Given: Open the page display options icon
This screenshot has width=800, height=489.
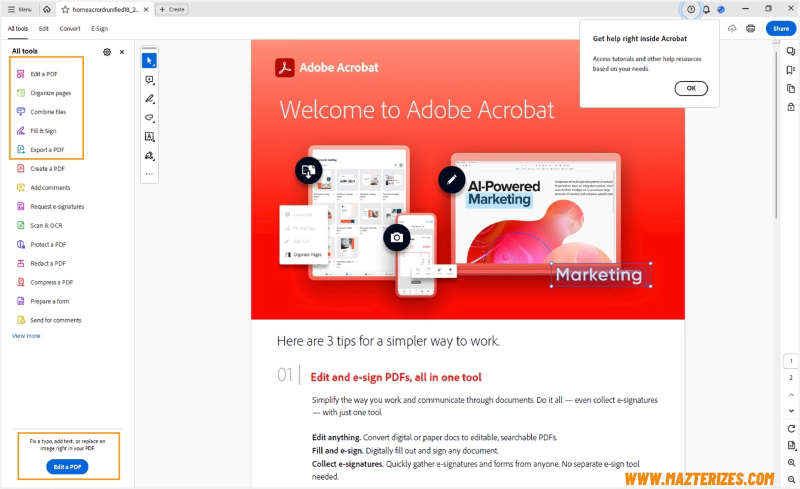Looking at the screenshot, I should tap(791, 446).
